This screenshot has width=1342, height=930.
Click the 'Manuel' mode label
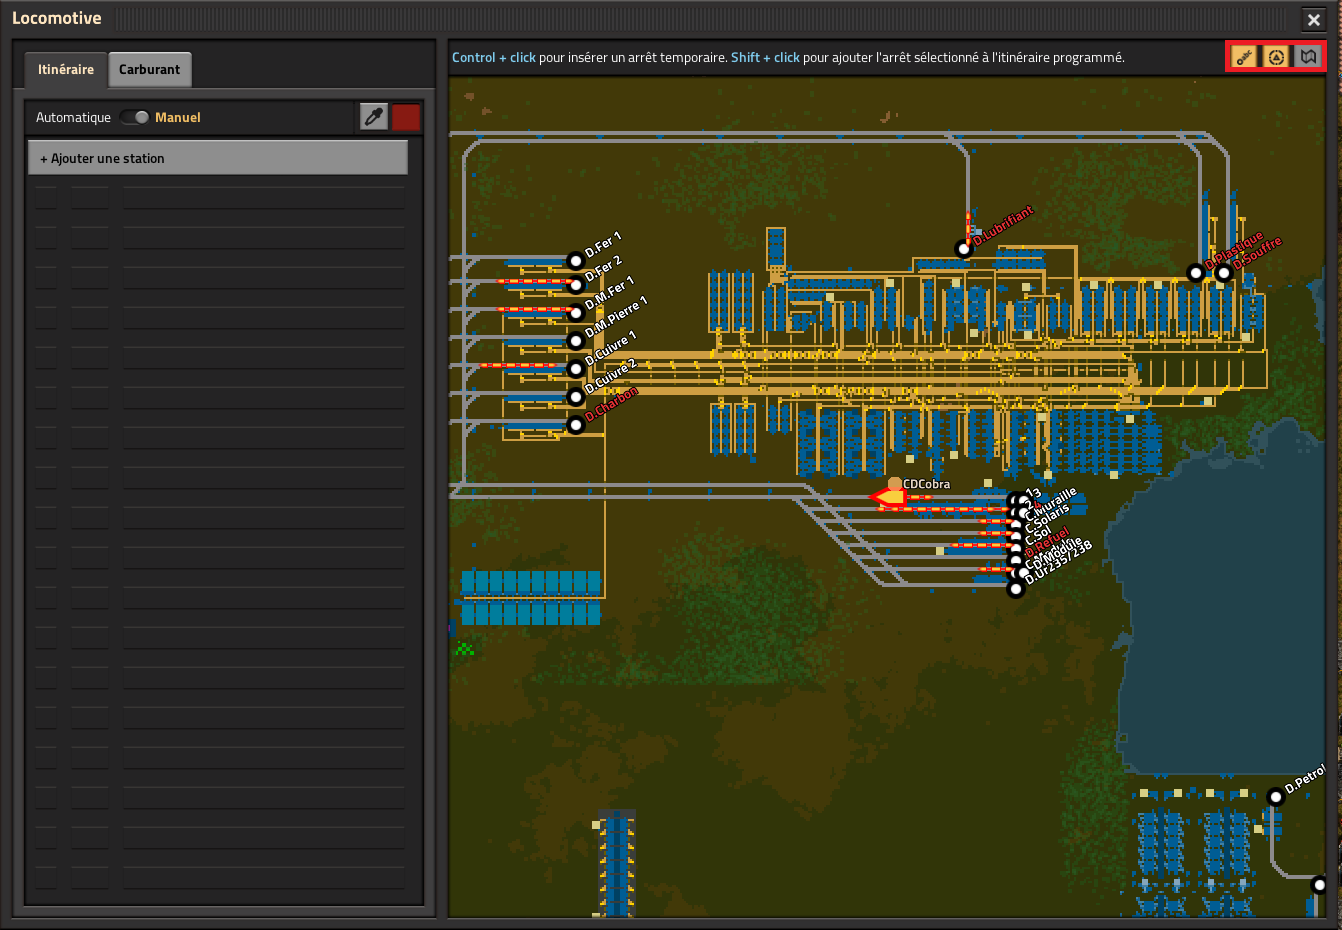tap(178, 117)
